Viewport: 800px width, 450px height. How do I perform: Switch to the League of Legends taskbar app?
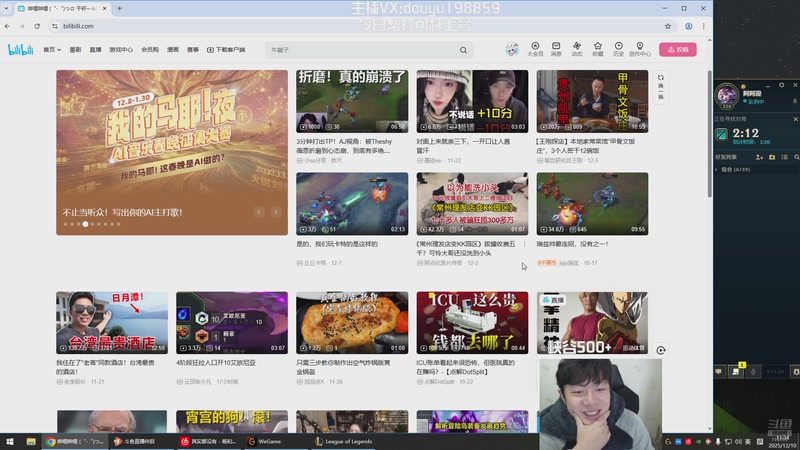343,441
